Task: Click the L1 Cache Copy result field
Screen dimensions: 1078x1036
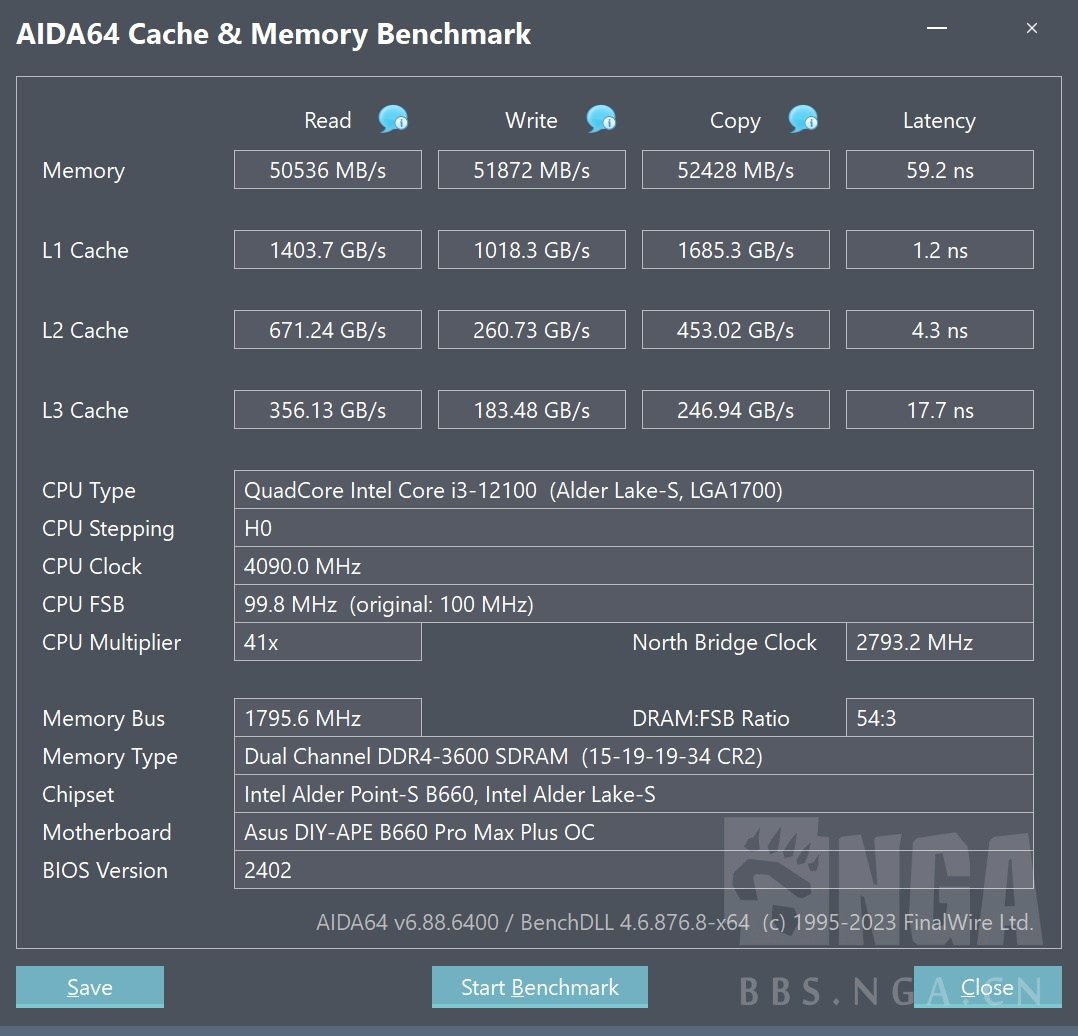Action: (x=735, y=249)
